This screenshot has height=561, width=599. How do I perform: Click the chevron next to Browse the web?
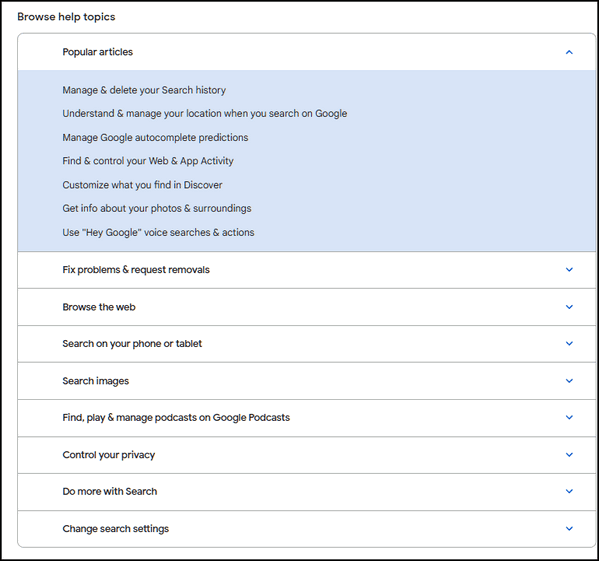569,307
